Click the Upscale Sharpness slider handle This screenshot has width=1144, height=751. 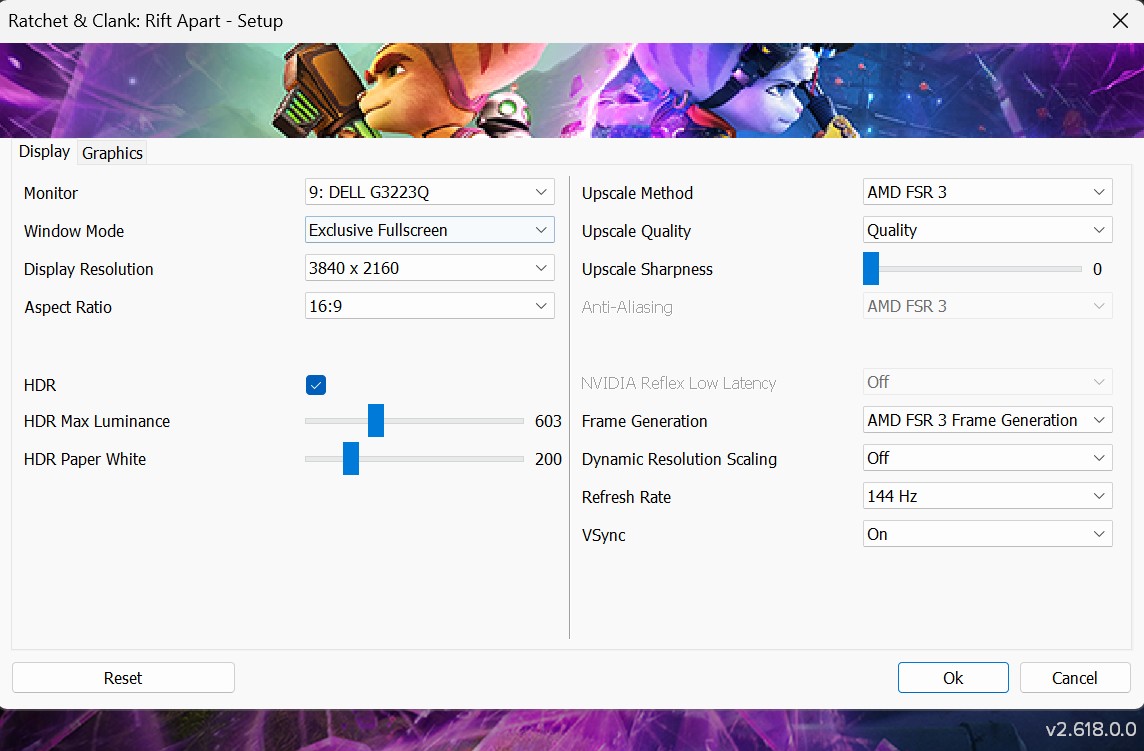[871, 269]
